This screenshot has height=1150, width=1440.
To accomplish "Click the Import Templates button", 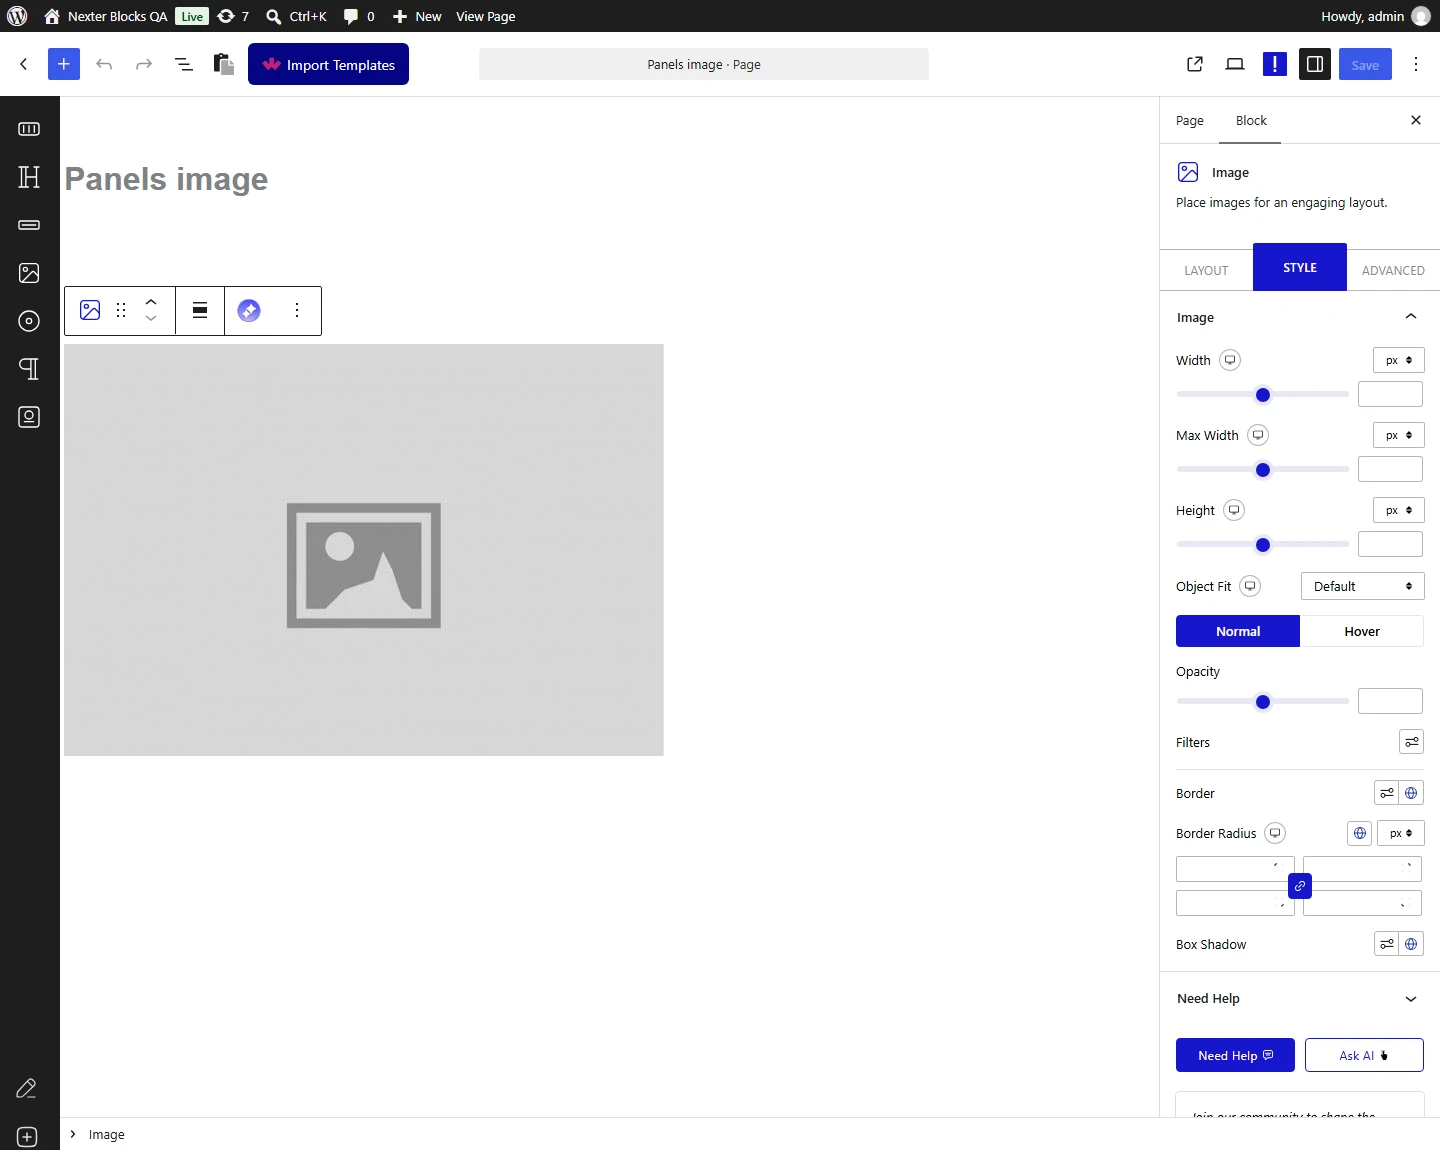I will (328, 64).
